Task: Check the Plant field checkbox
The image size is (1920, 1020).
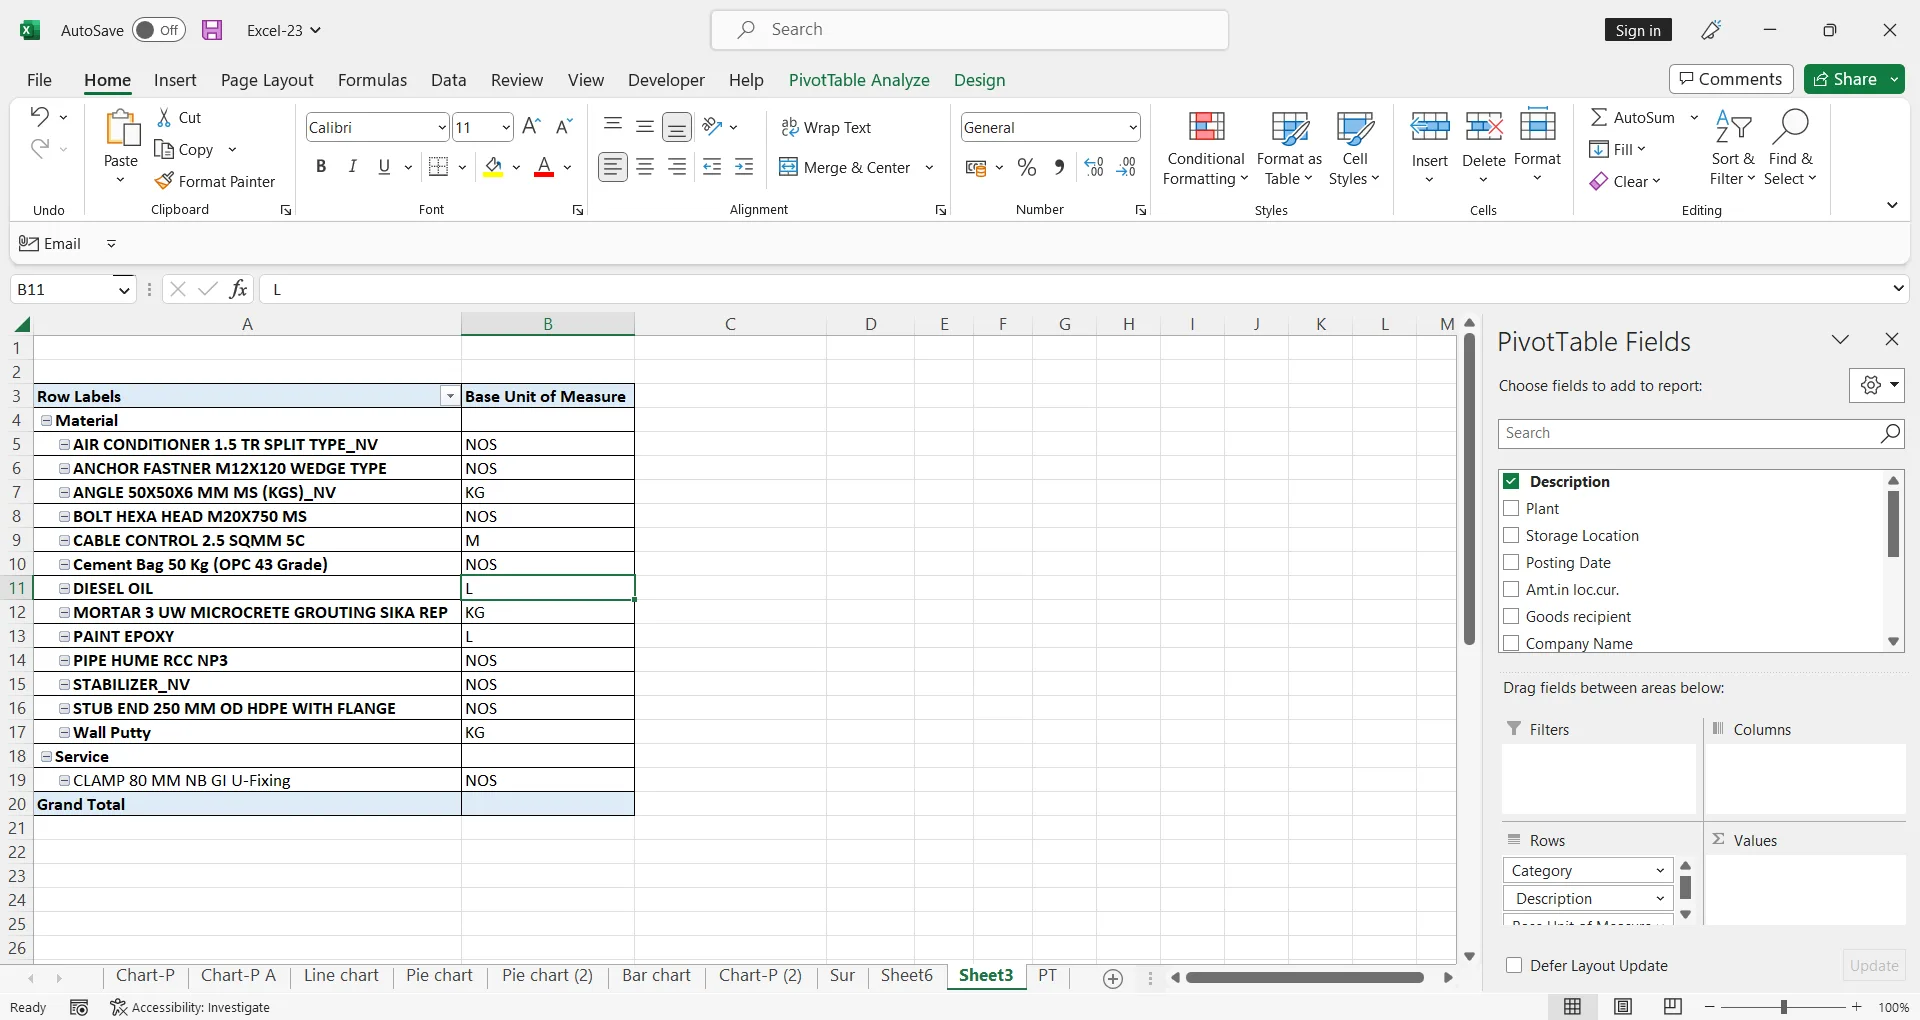Action: (x=1511, y=508)
